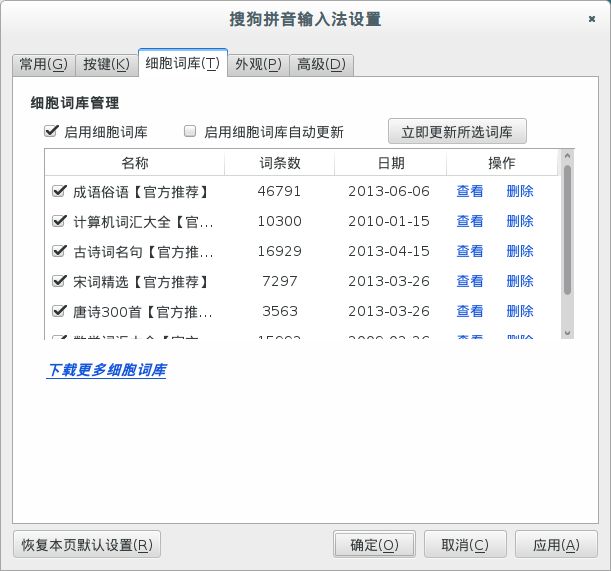Viewport: 611px width, 571px height.
Task: Open the 按键(K) tab
Action: [106, 64]
